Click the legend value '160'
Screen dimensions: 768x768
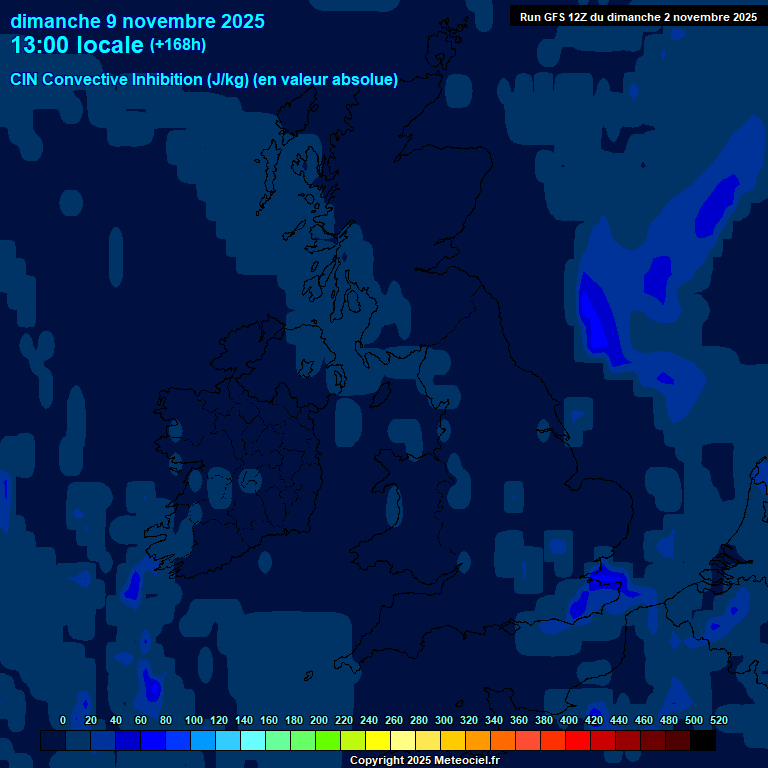(x=268, y=720)
